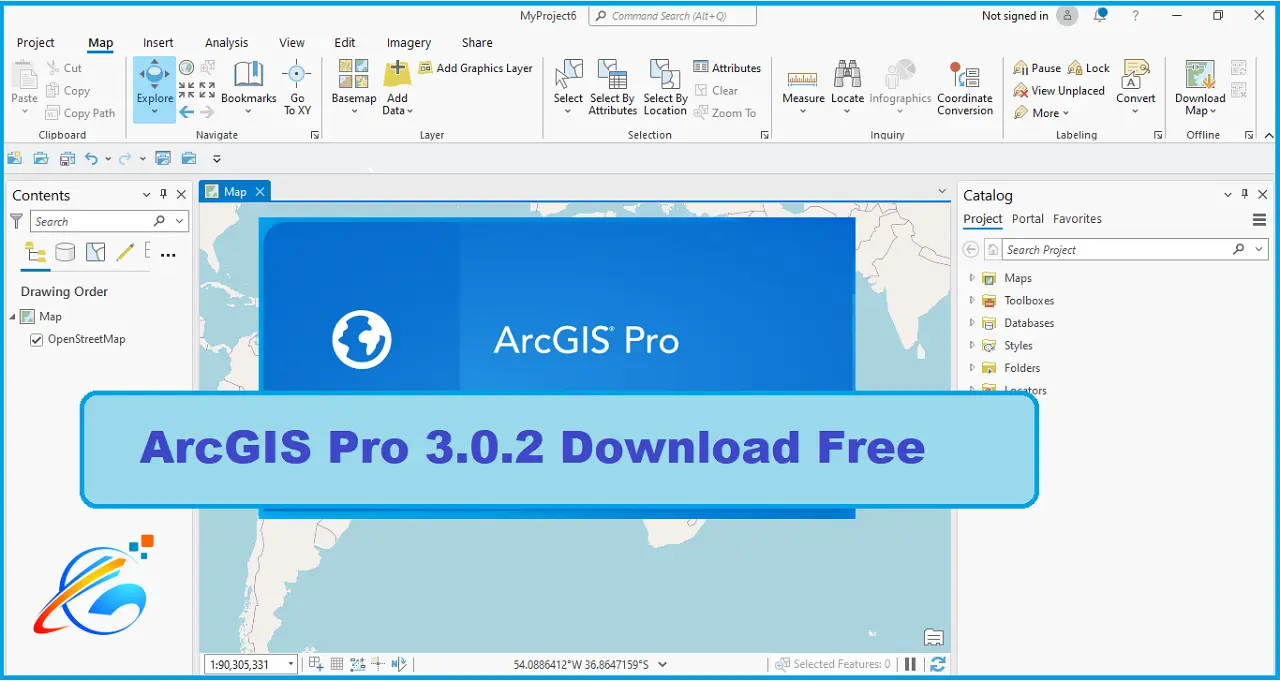Image resolution: width=1280 pixels, height=681 pixels.
Task: Switch to List By Editing view
Action: click(125, 253)
